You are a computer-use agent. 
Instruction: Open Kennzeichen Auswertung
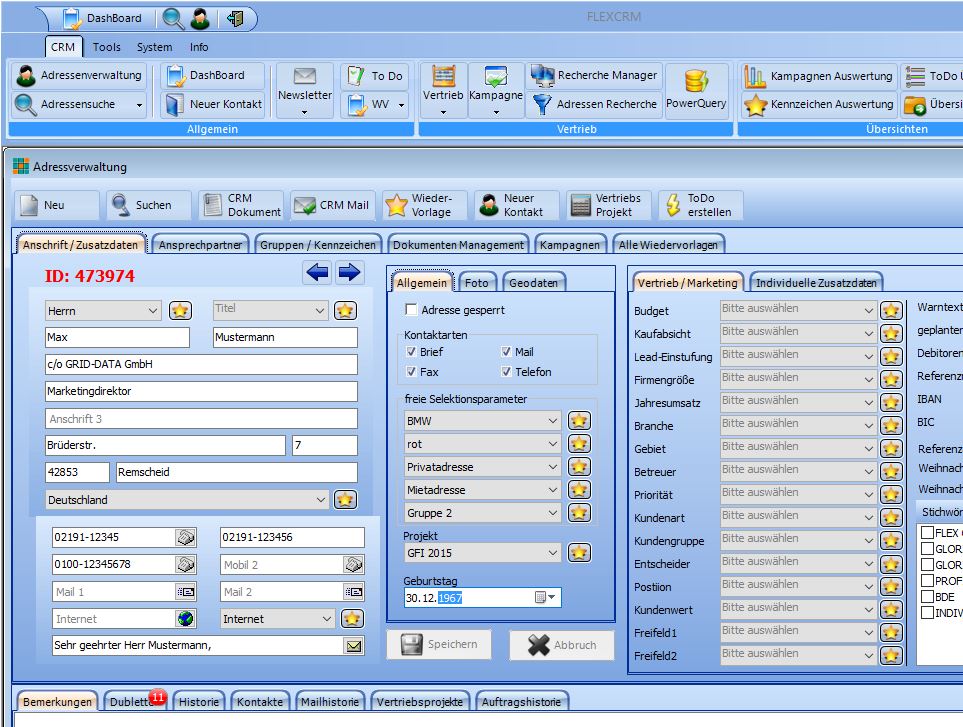coord(818,104)
